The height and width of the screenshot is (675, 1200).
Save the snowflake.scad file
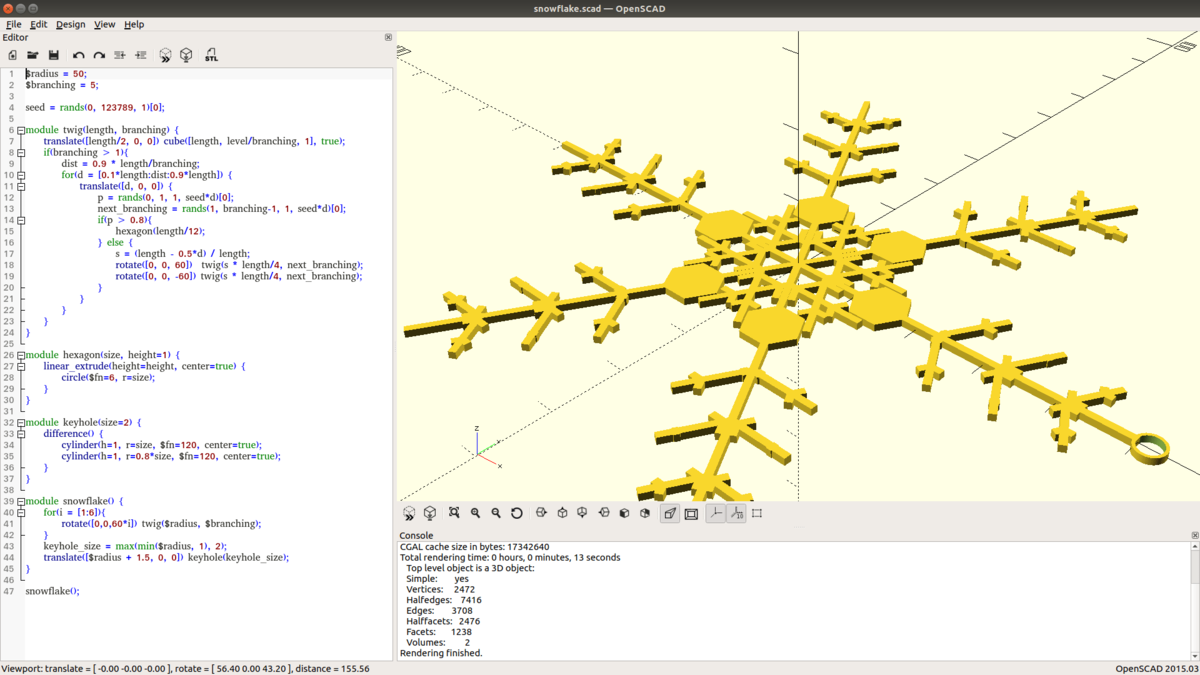[54, 55]
